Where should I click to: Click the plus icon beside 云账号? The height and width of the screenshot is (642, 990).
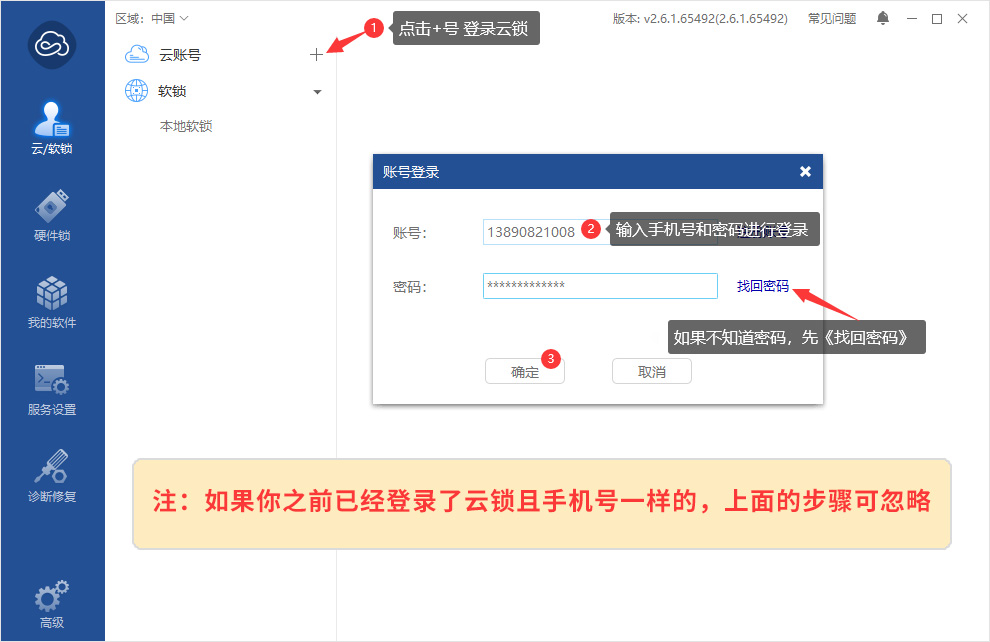click(x=317, y=55)
